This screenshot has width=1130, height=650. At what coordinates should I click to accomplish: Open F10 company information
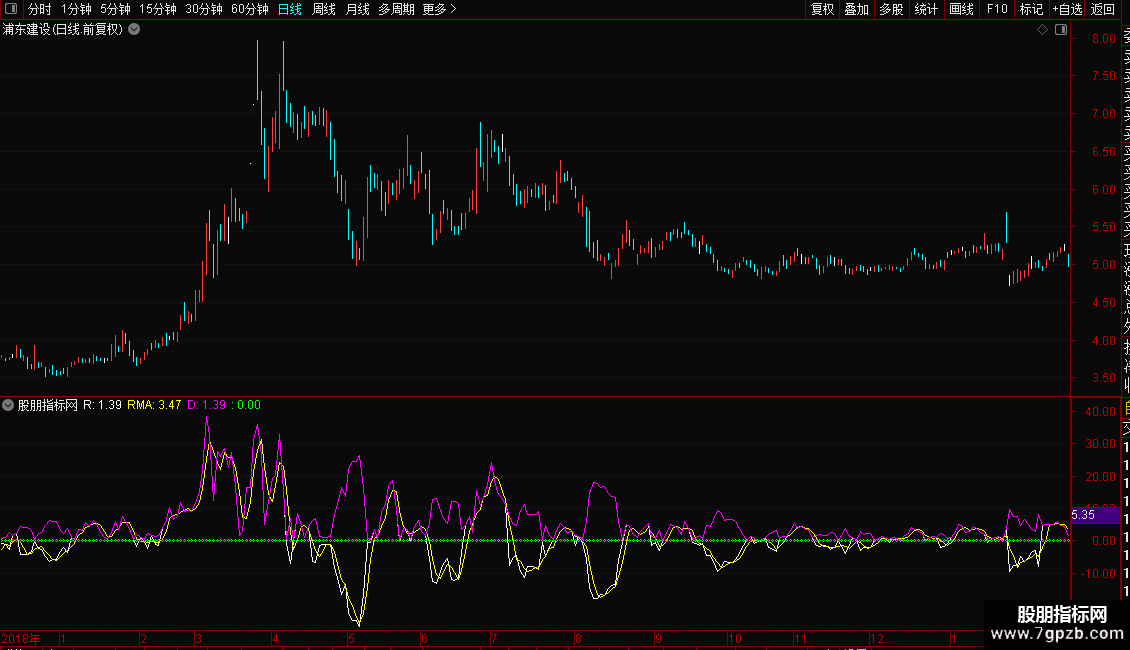tap(997, 9)
